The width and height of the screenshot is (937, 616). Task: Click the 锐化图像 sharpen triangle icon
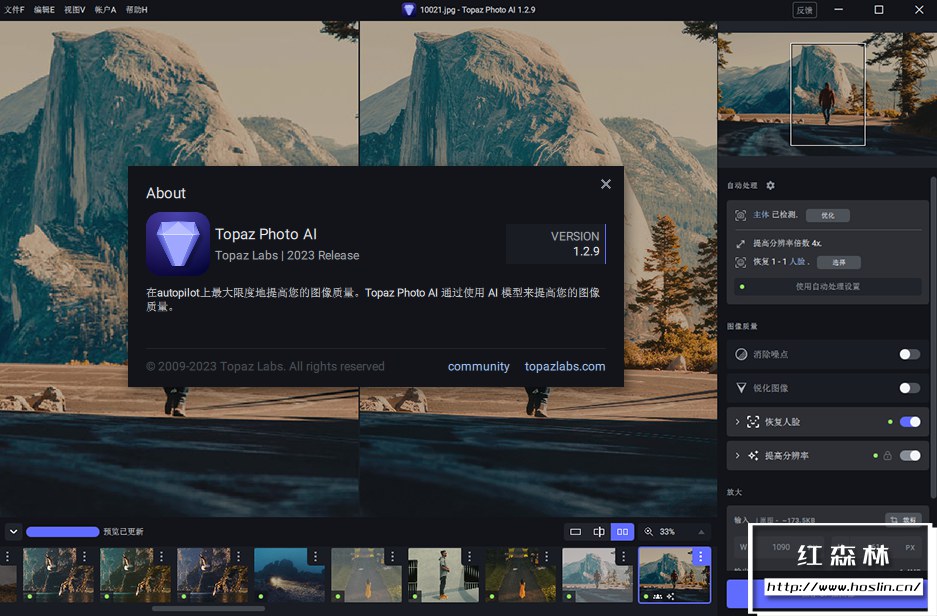(x=741, y=388)
